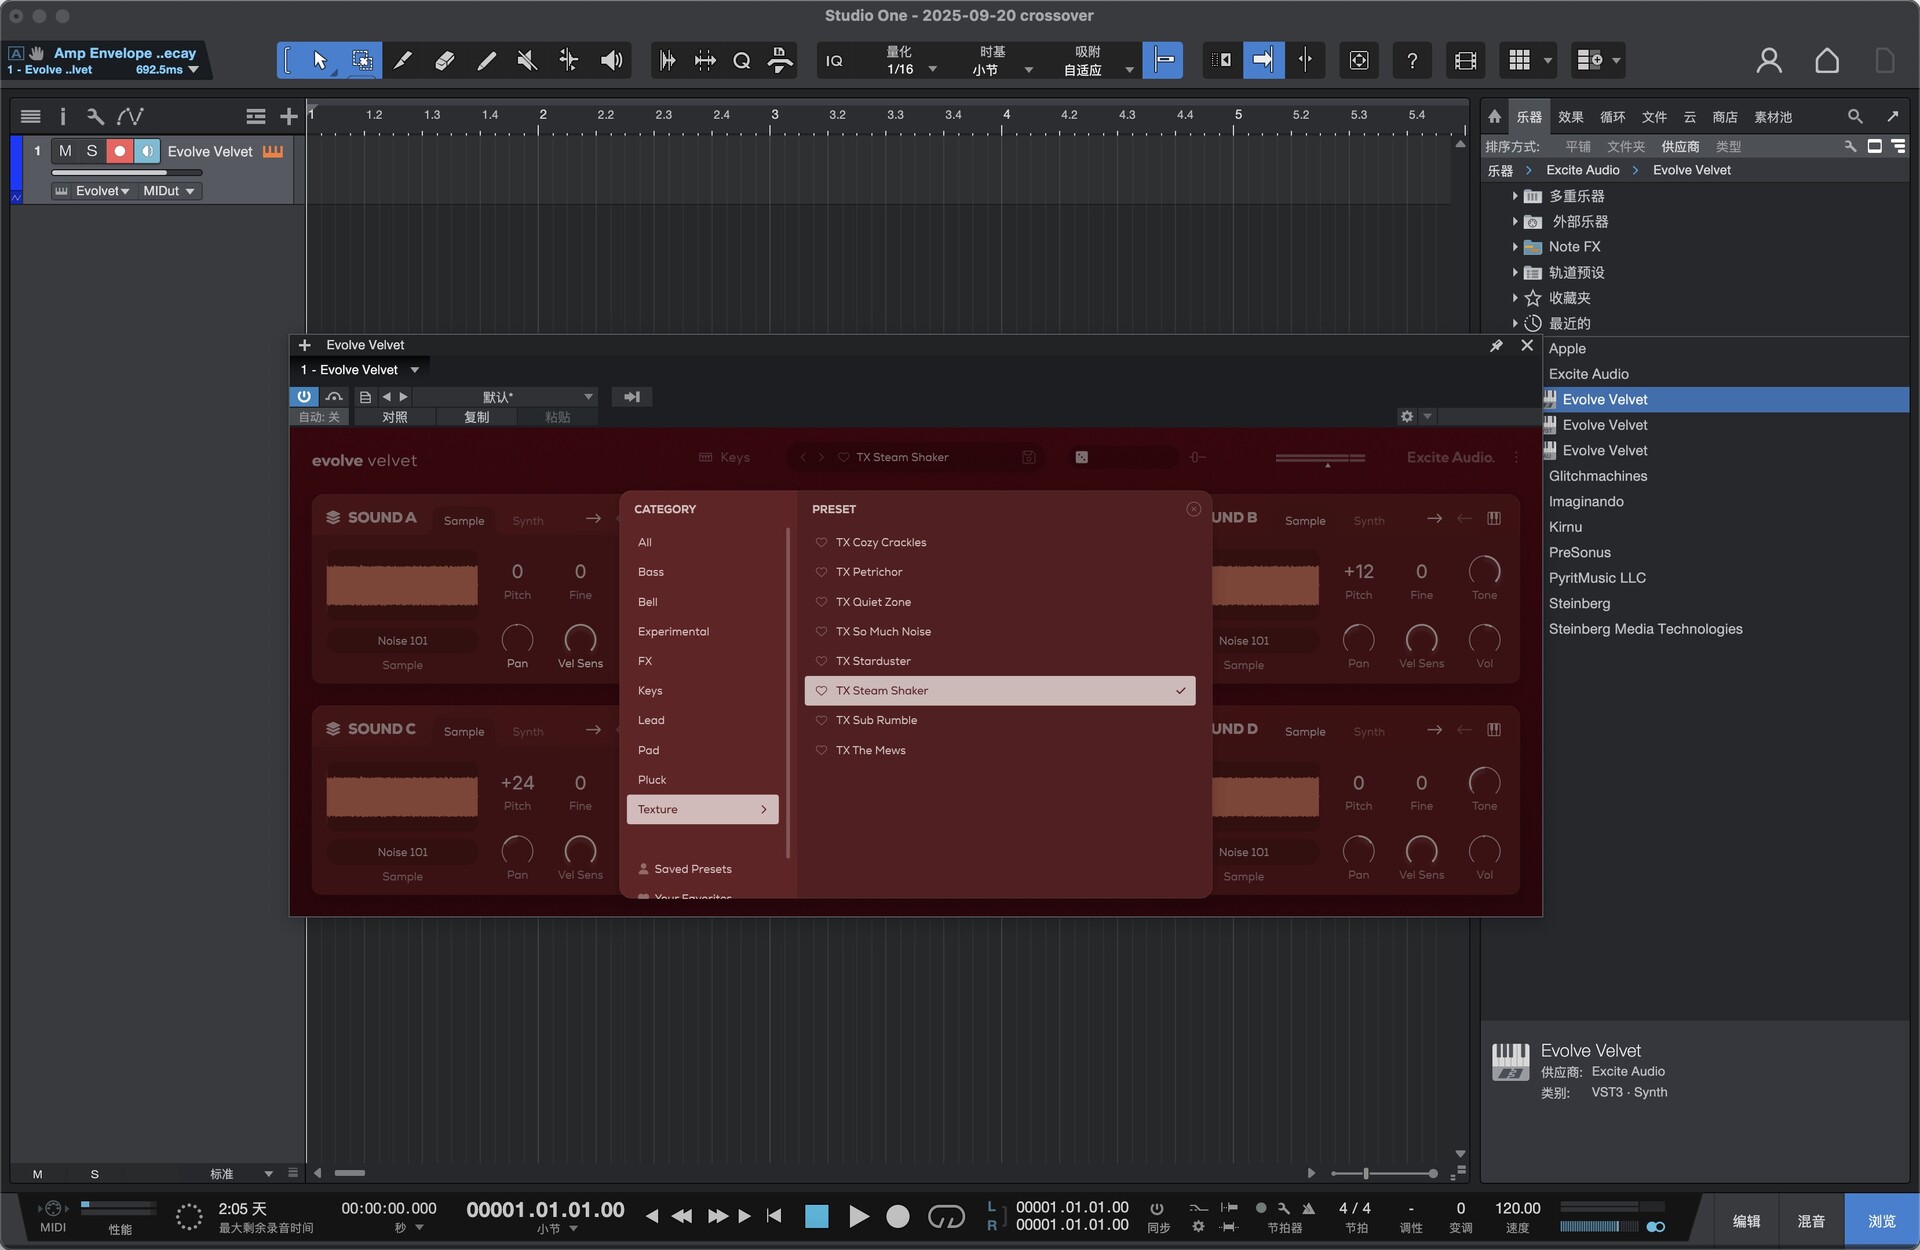The image size is (1920, 1250).
Task: Open plugin window gear settings
Action: point(1407,416)
